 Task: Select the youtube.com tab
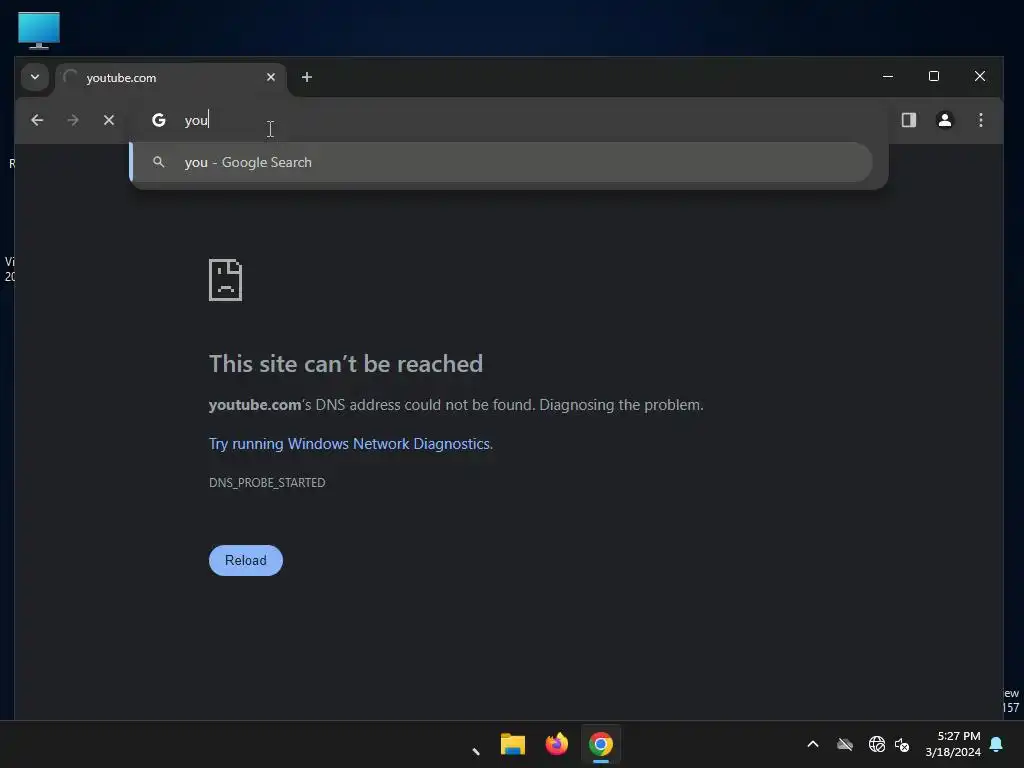pyautogui.click(x=171, y=78)
